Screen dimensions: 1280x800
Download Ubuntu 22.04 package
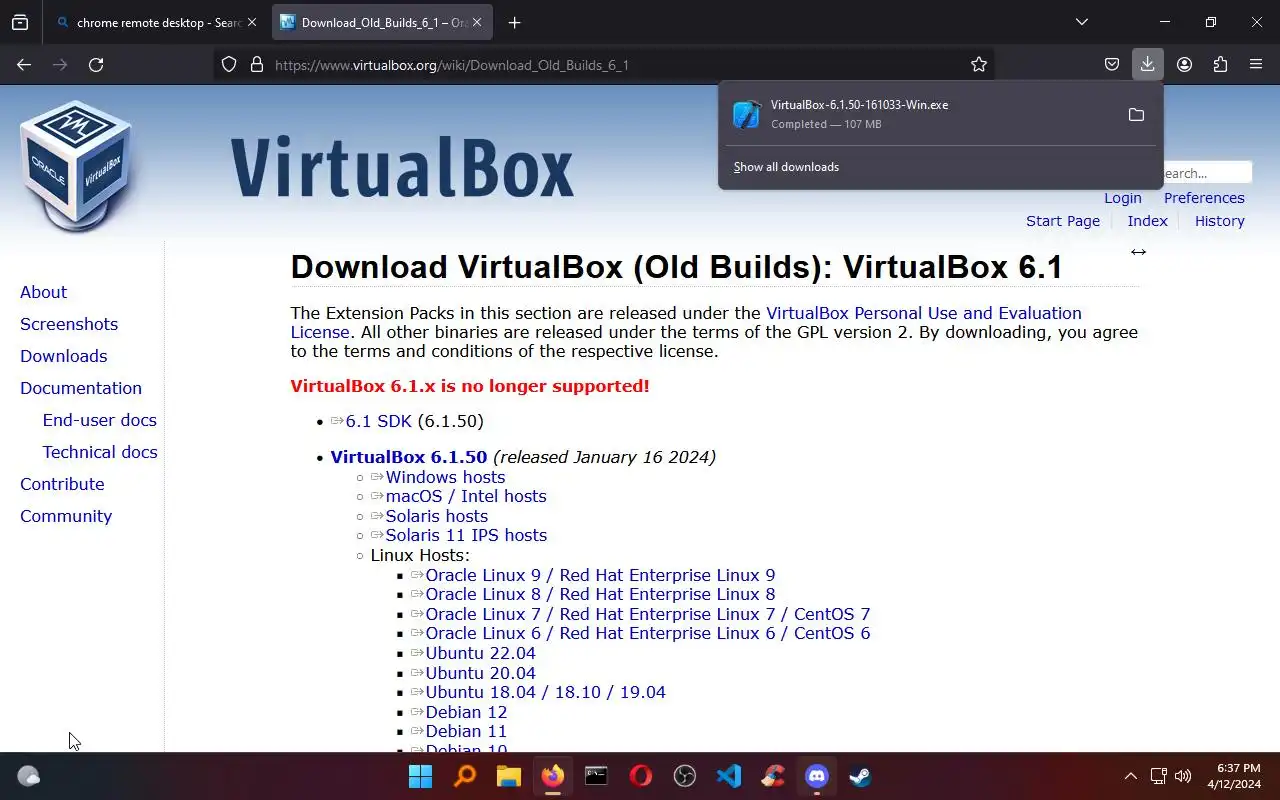[x=481, y=653]
